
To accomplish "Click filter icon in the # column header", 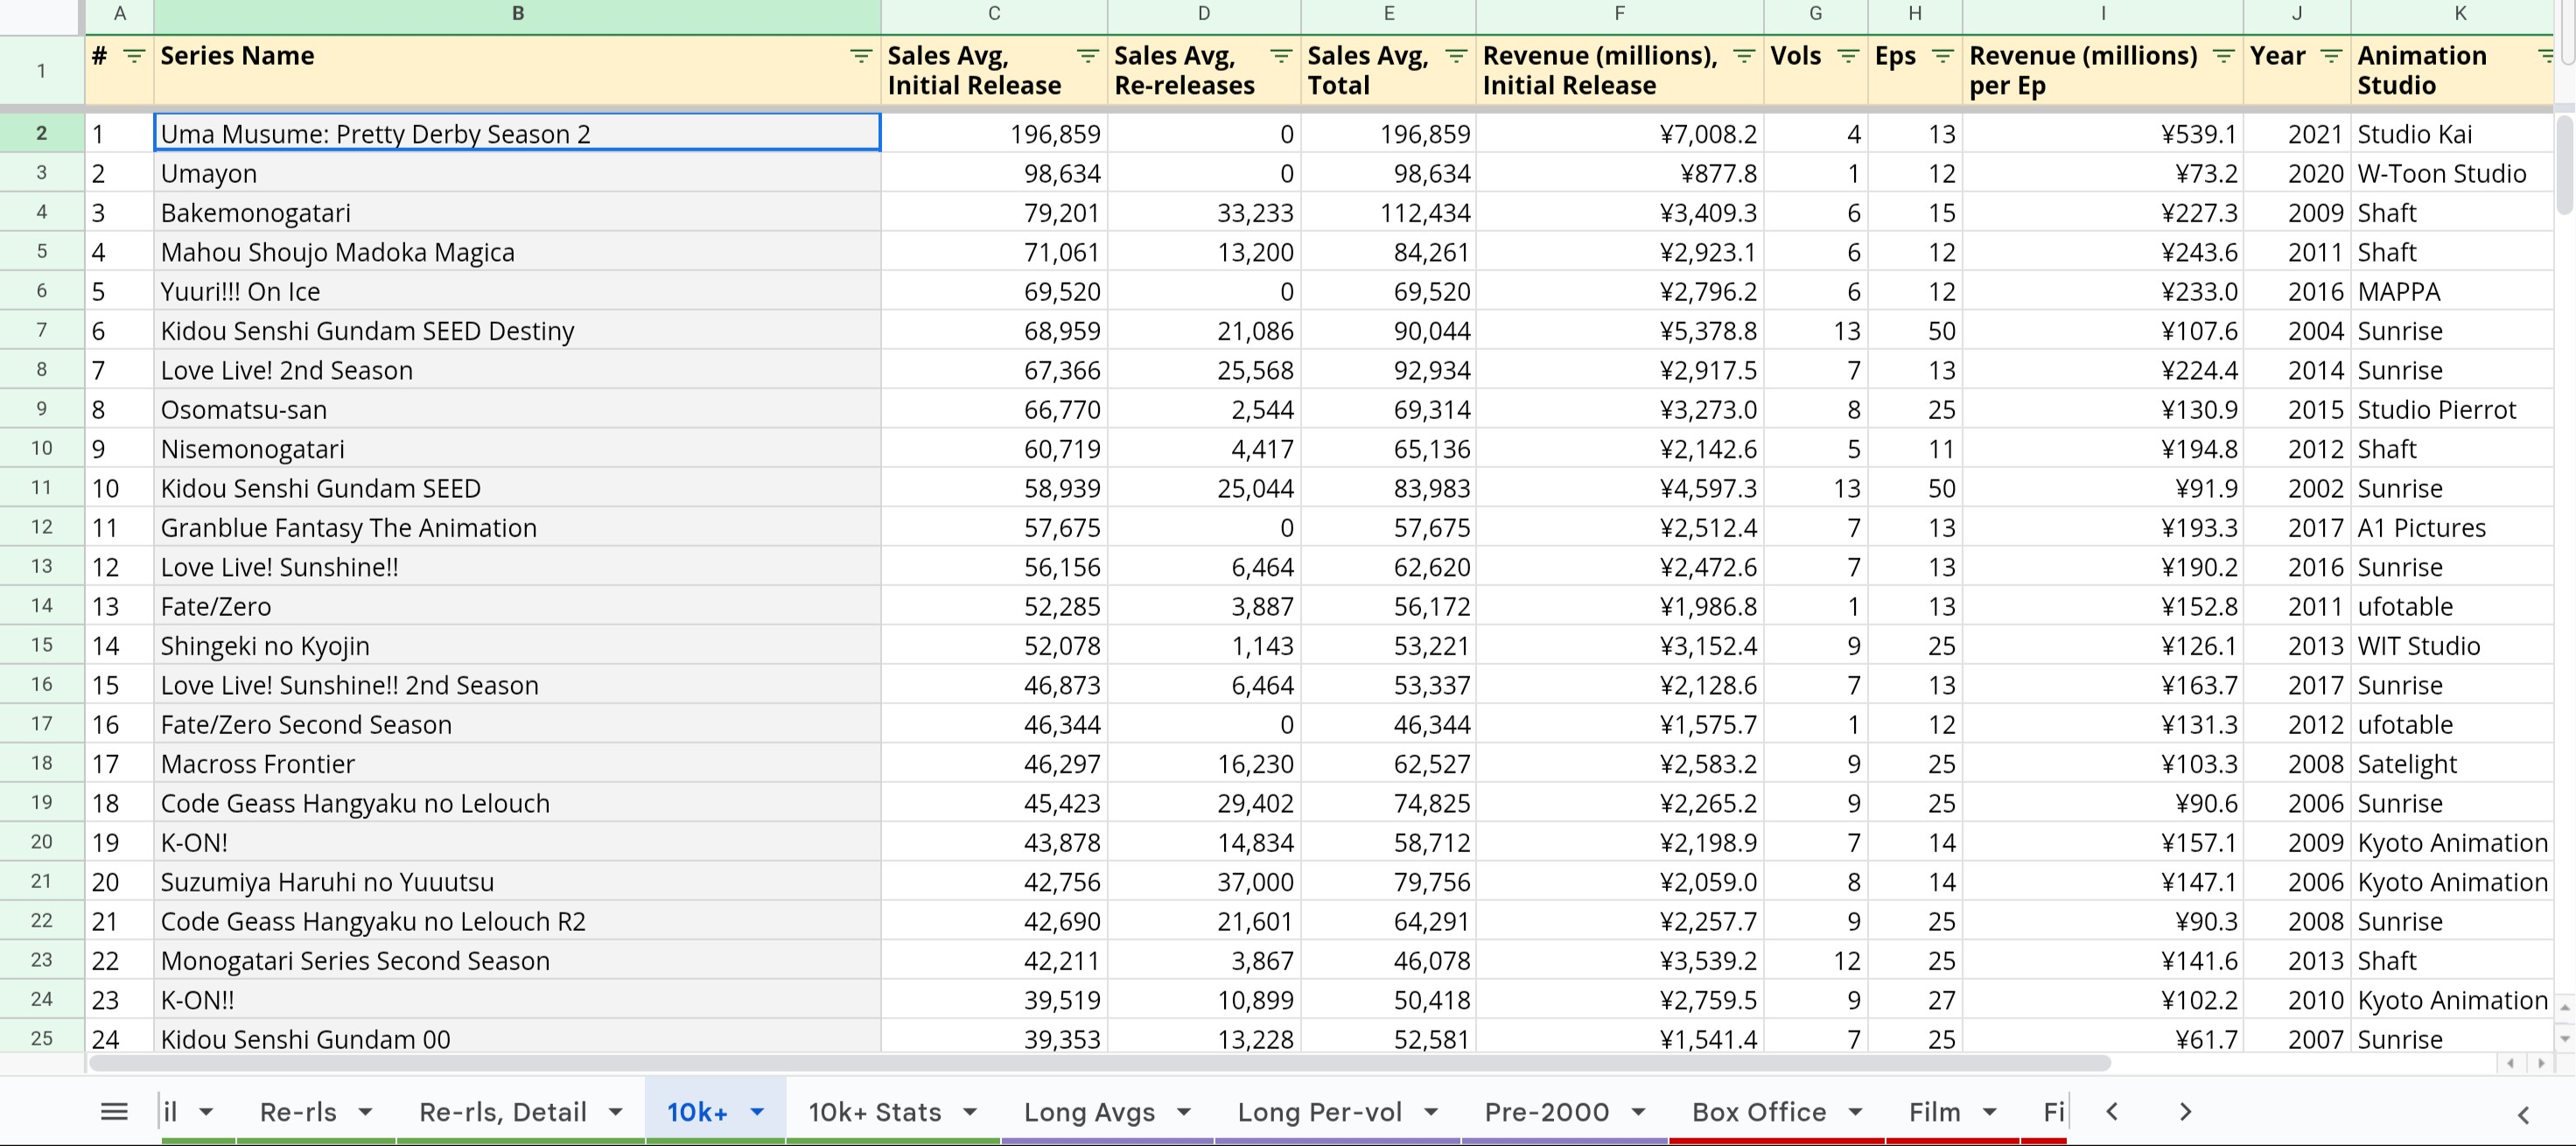I will [133, 56].
